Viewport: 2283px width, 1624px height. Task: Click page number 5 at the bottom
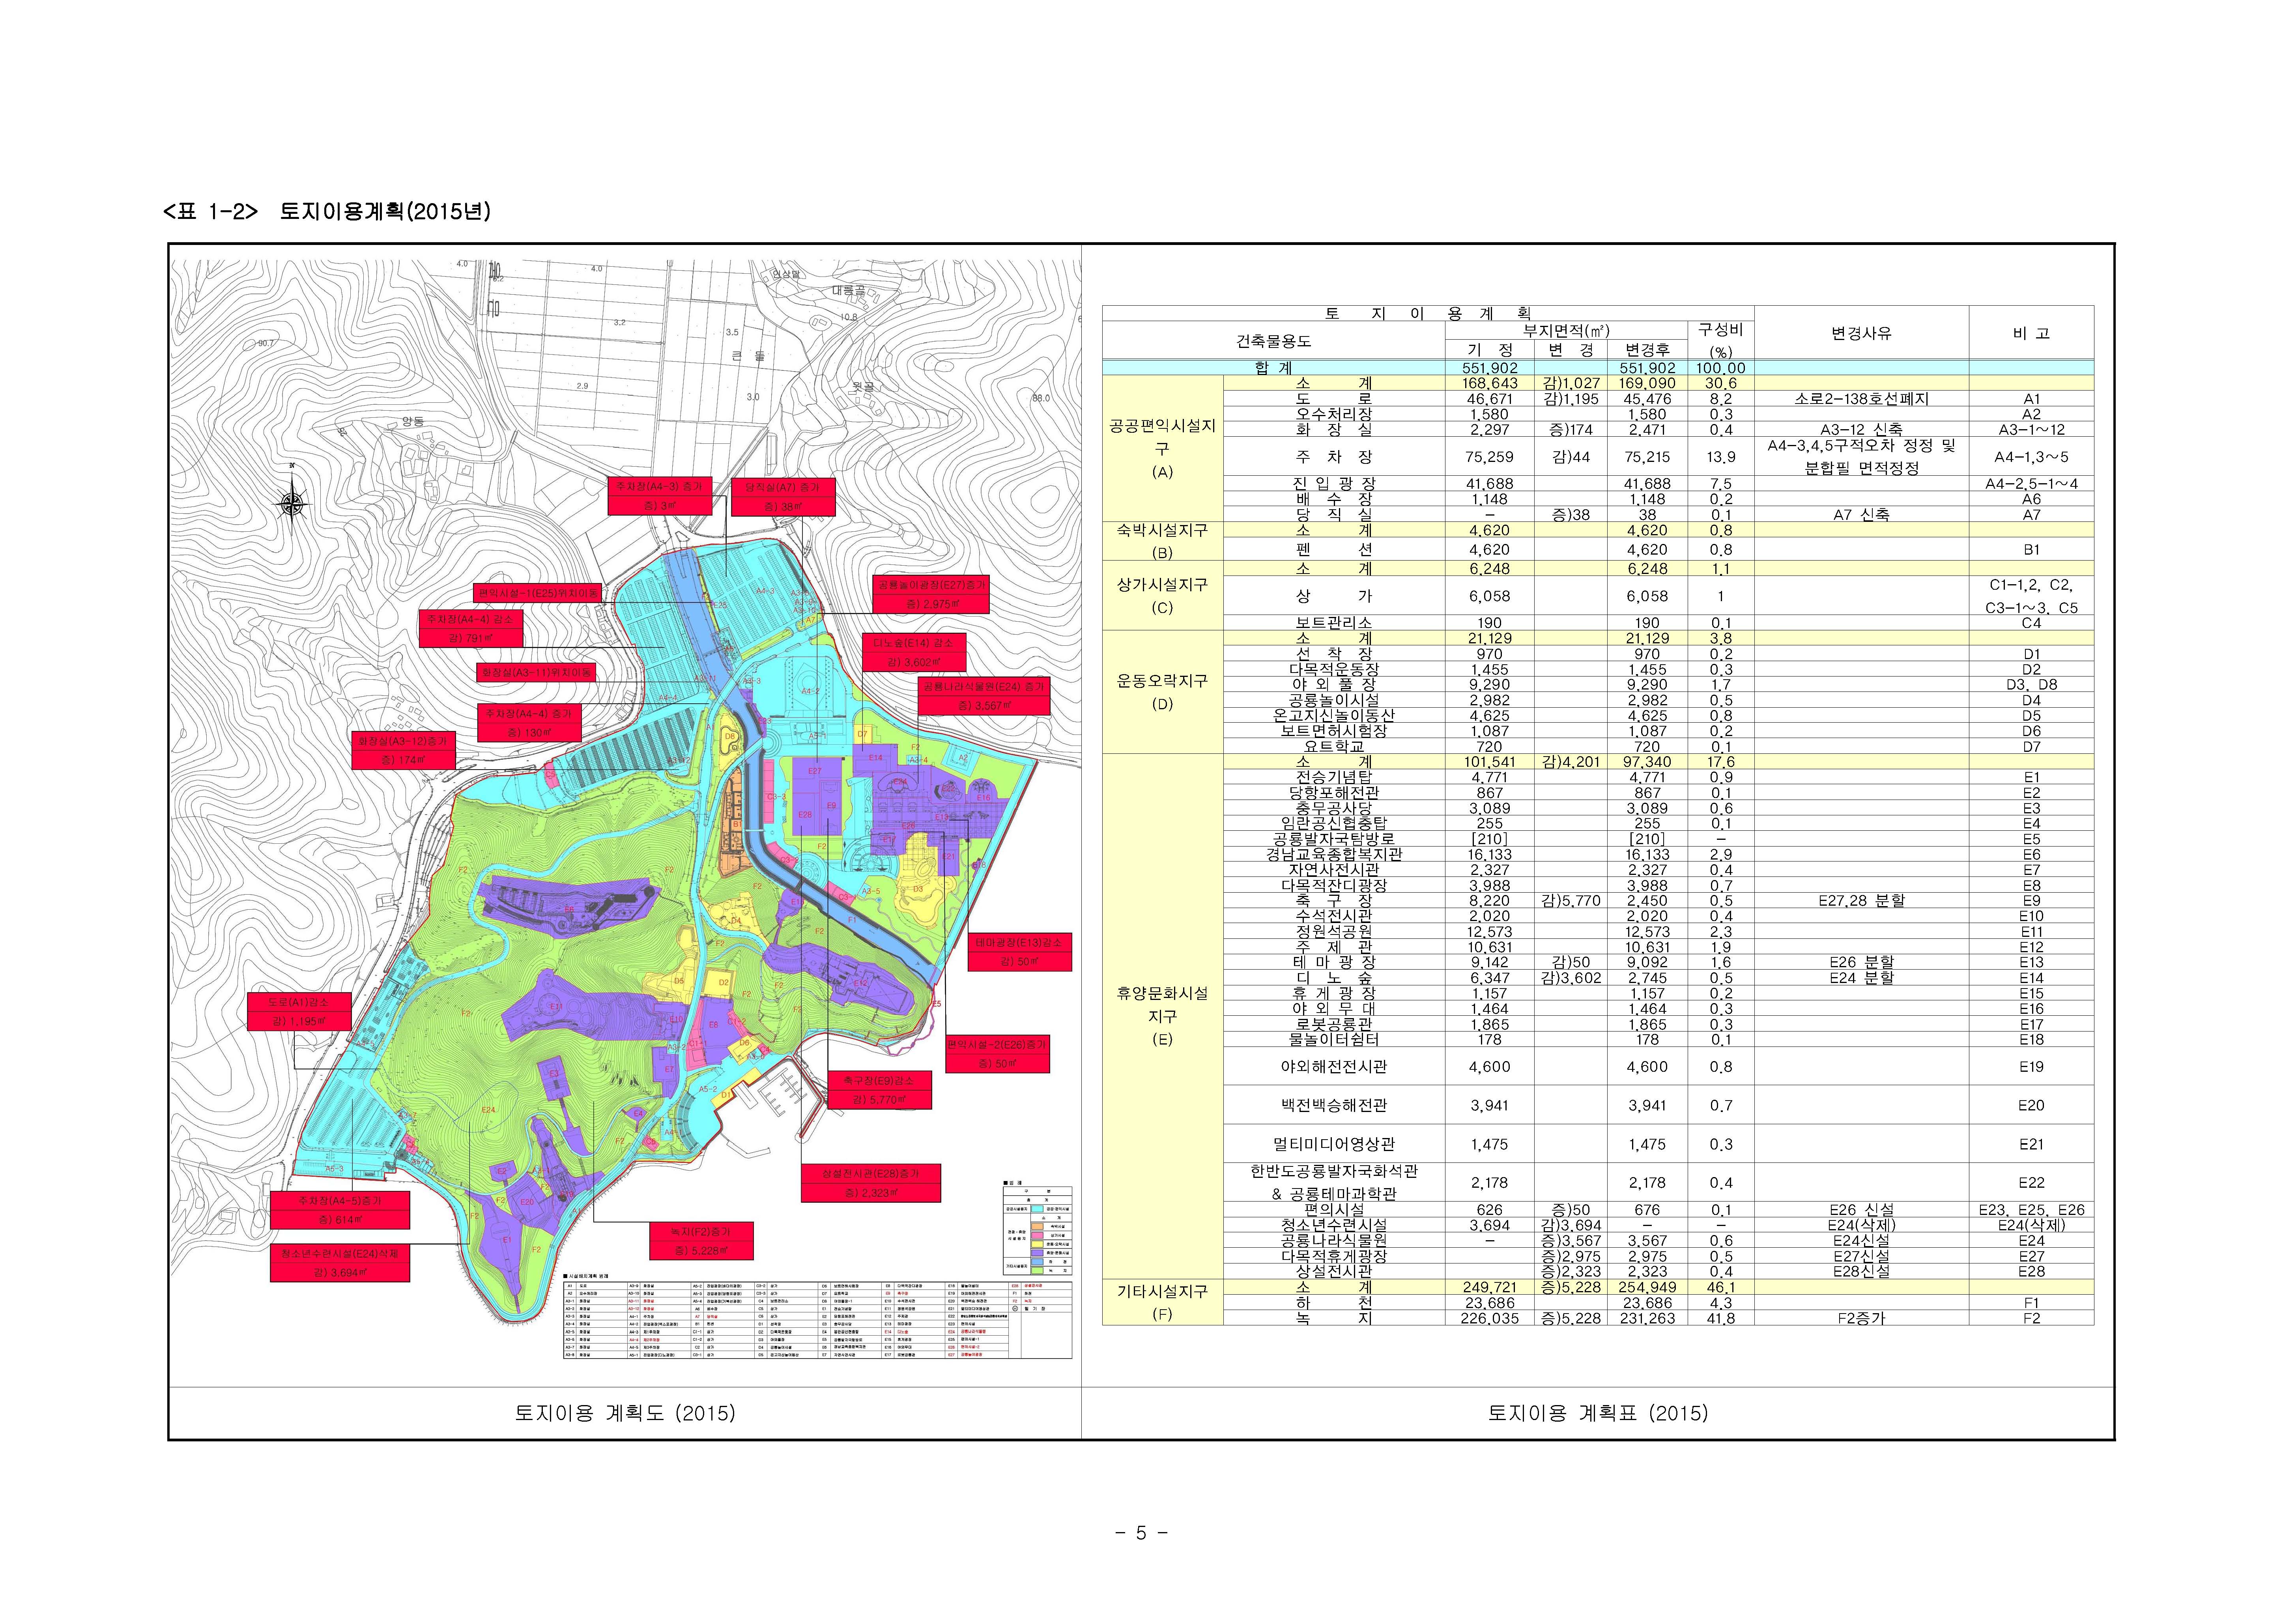[1141, 1533]
